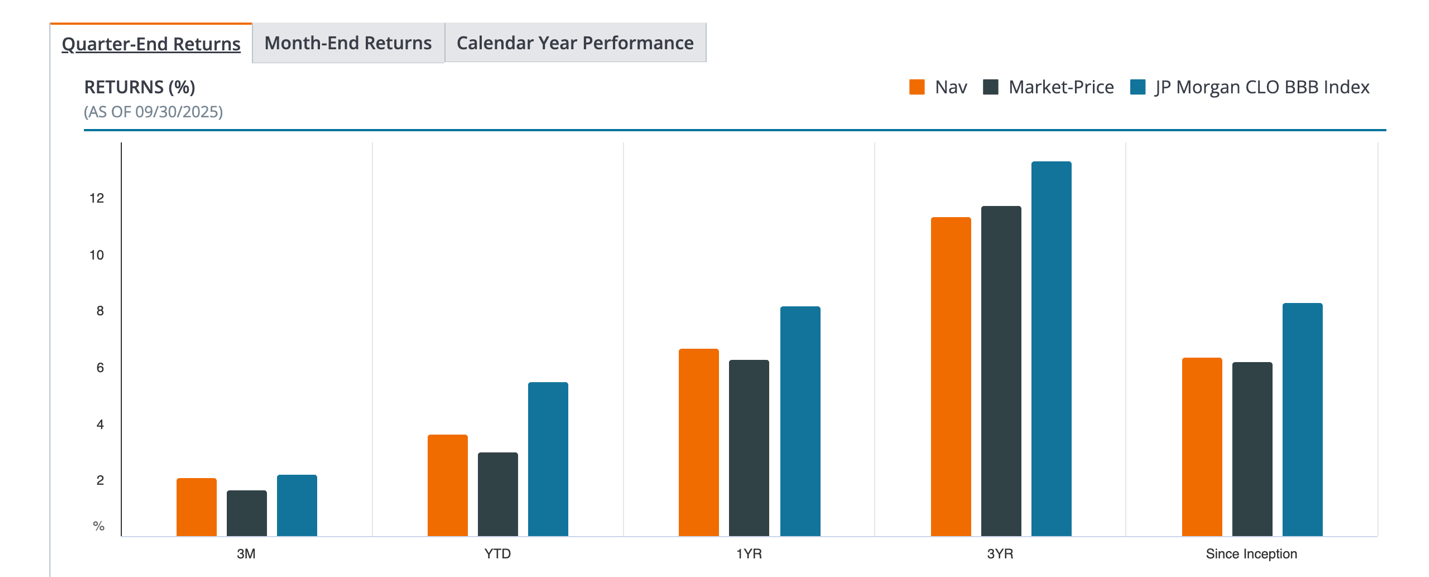Click the 3M orange Nav bar

click(x=197, y=508)
